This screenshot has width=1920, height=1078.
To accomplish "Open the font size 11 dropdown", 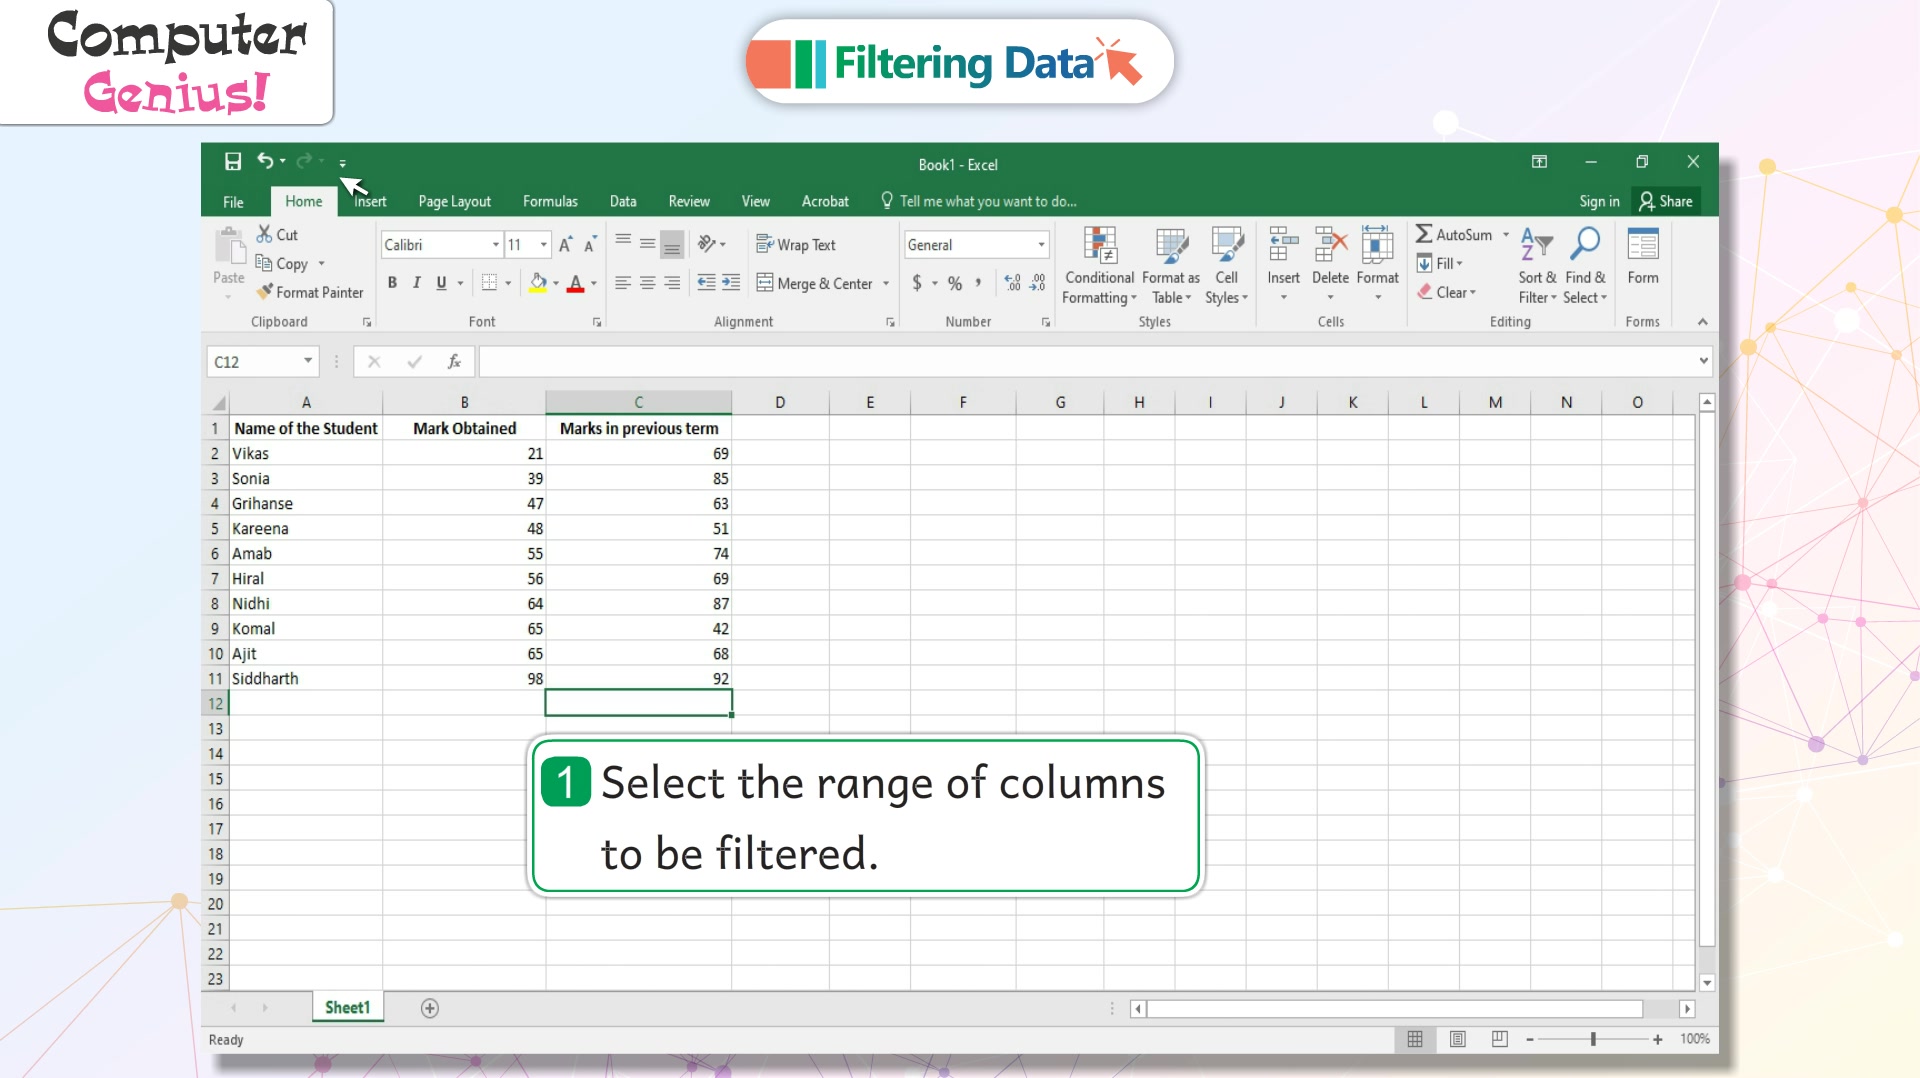I will [543, 245].
